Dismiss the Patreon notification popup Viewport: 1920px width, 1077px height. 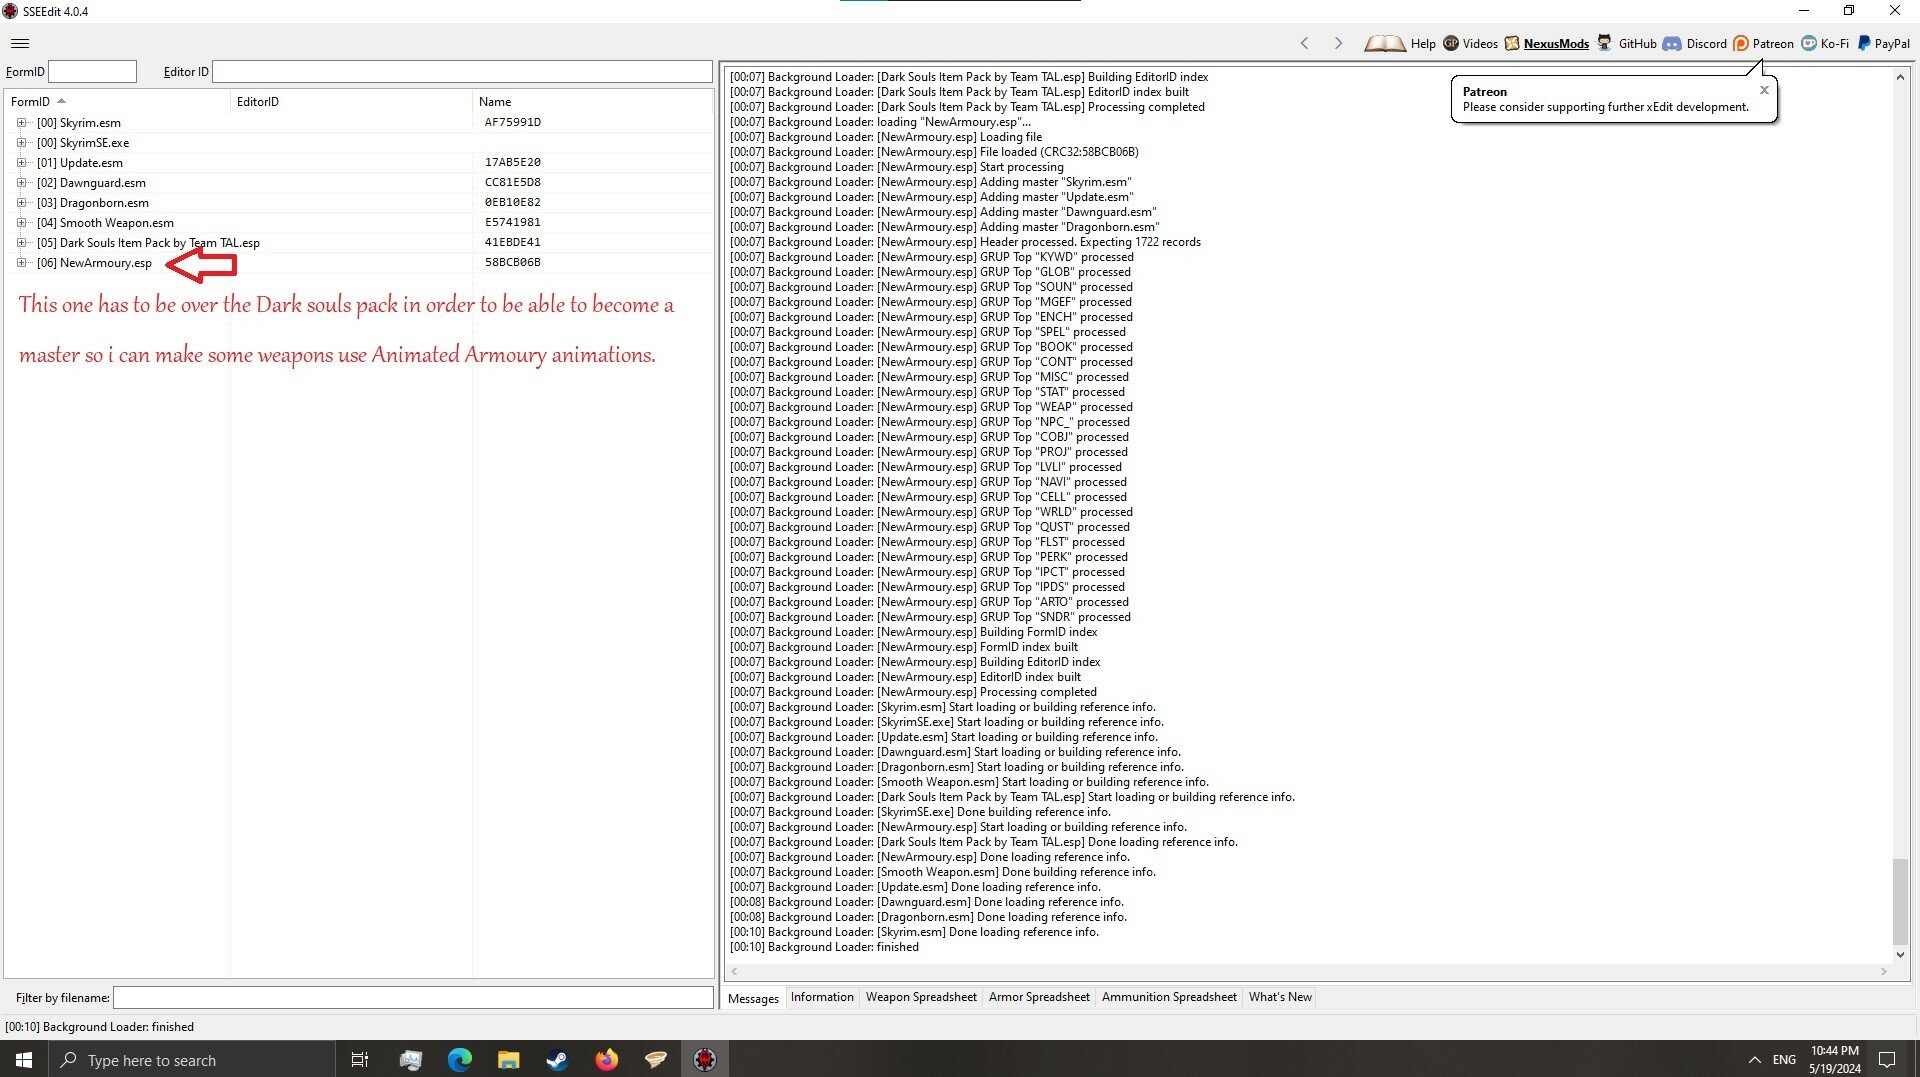(1764, 89)
